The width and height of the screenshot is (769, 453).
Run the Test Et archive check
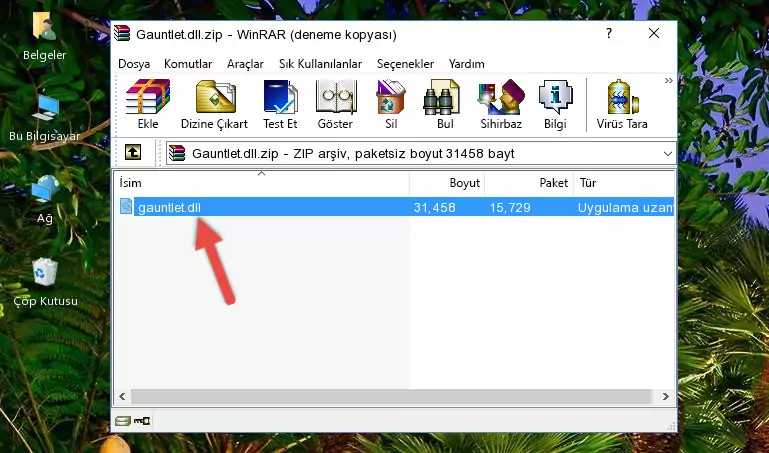coord(280,104)
